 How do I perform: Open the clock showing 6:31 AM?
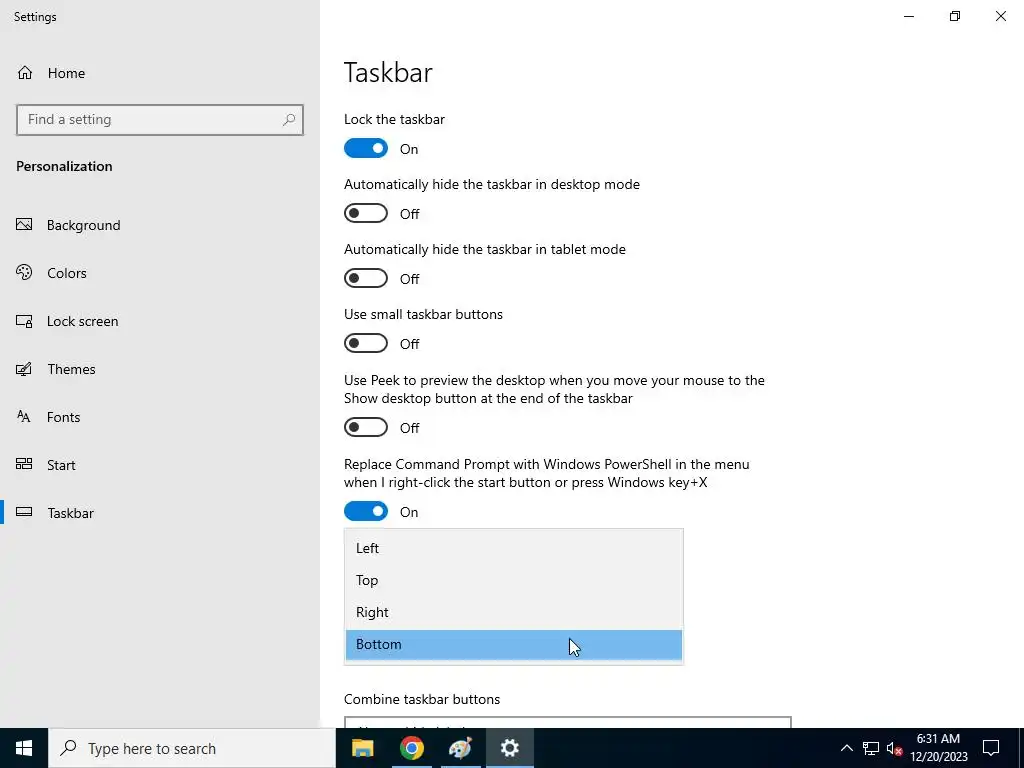click(x=938, y=748)
